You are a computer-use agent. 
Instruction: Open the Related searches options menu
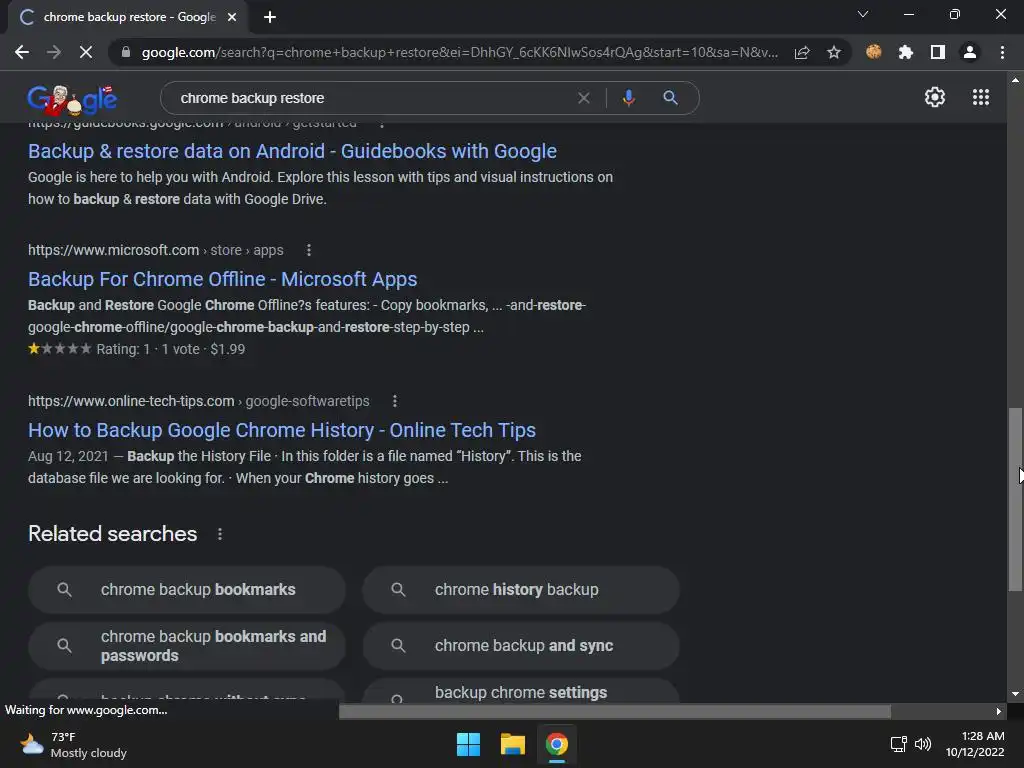220,534
